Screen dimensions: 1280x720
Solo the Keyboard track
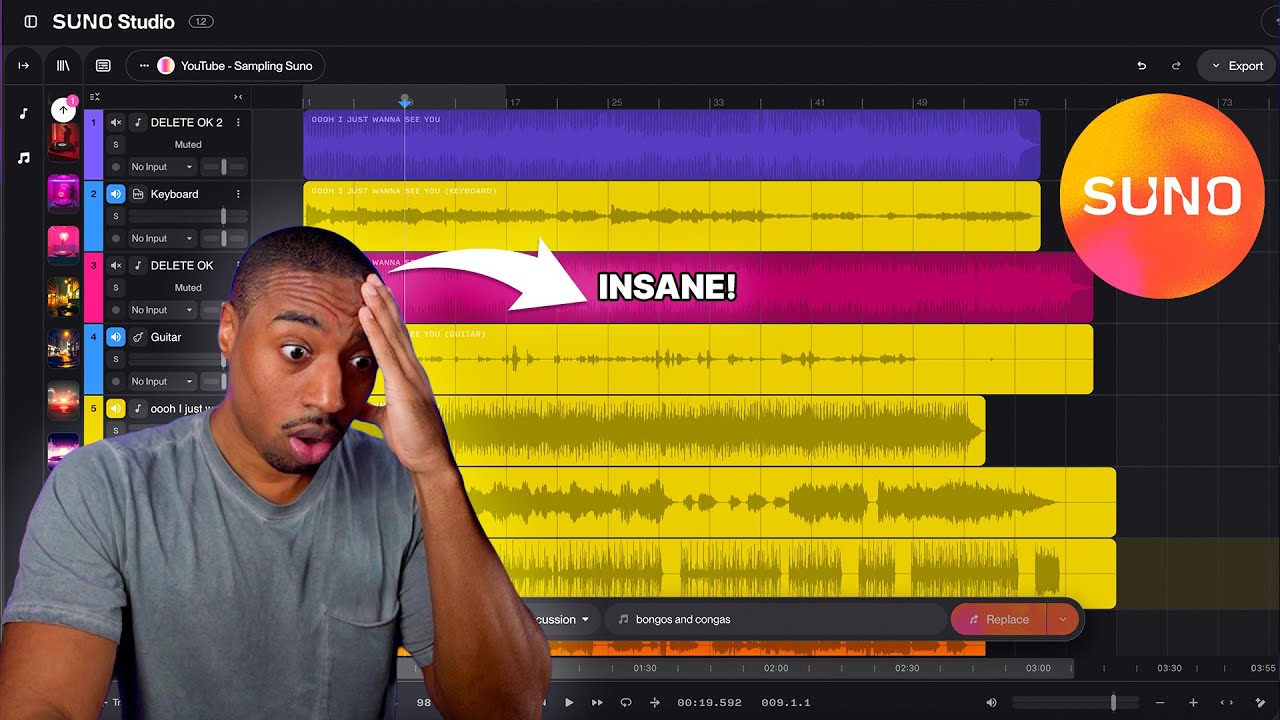point(116,216)
